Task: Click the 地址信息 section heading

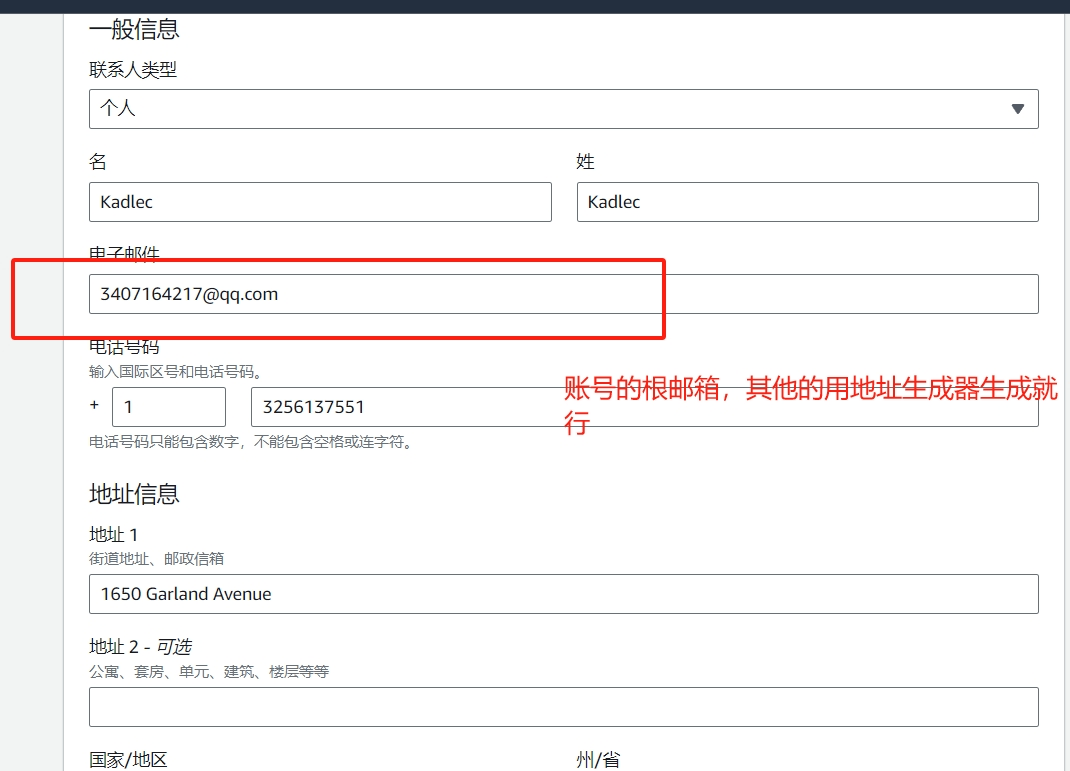Action: (134, 494)
